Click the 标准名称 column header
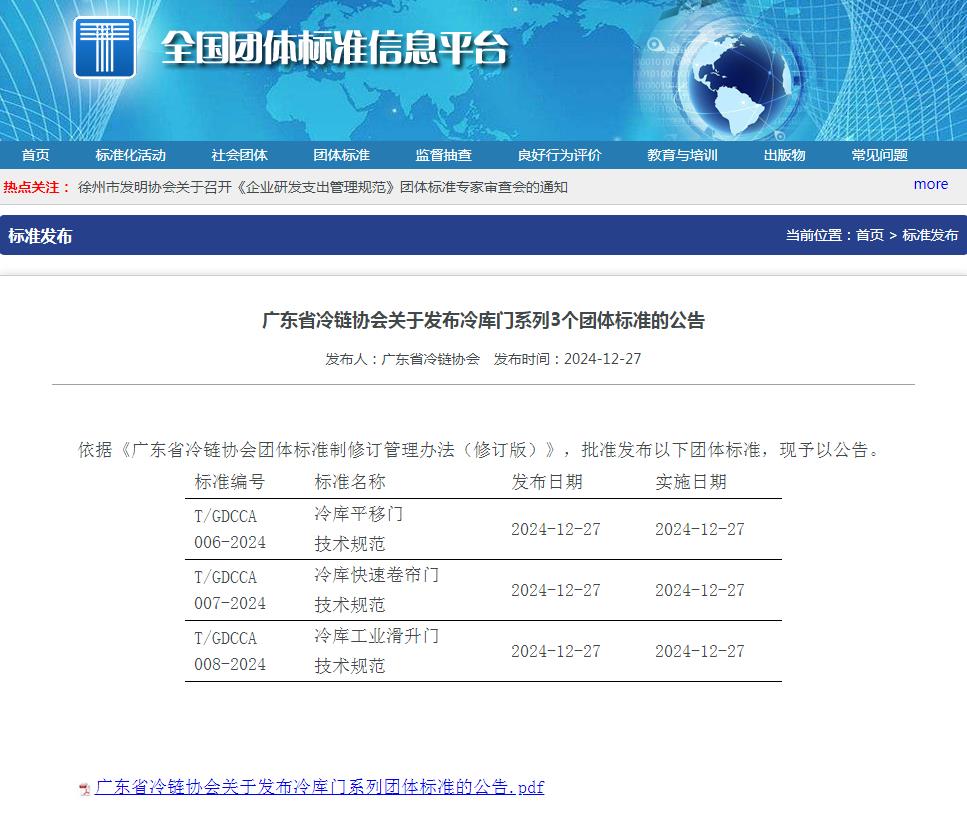Image resolution: width=967 pixels, height=820 pixels. tap(350, 482)
